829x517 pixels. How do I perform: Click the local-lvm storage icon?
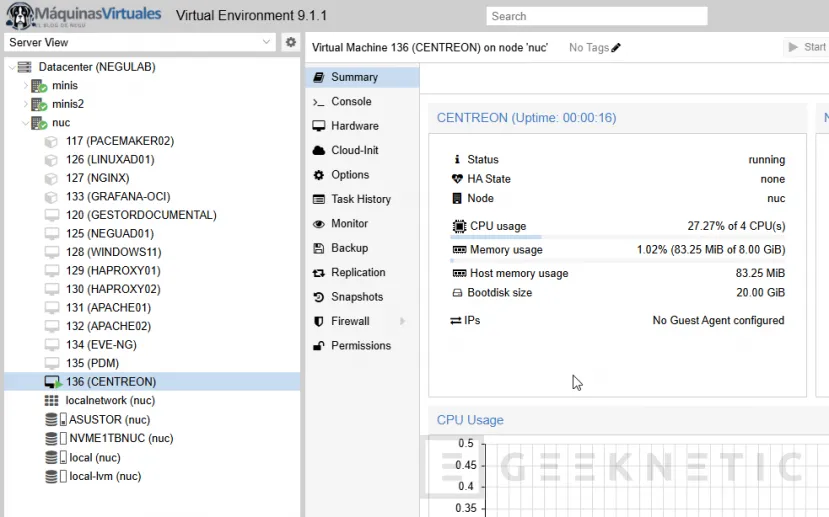56,476
